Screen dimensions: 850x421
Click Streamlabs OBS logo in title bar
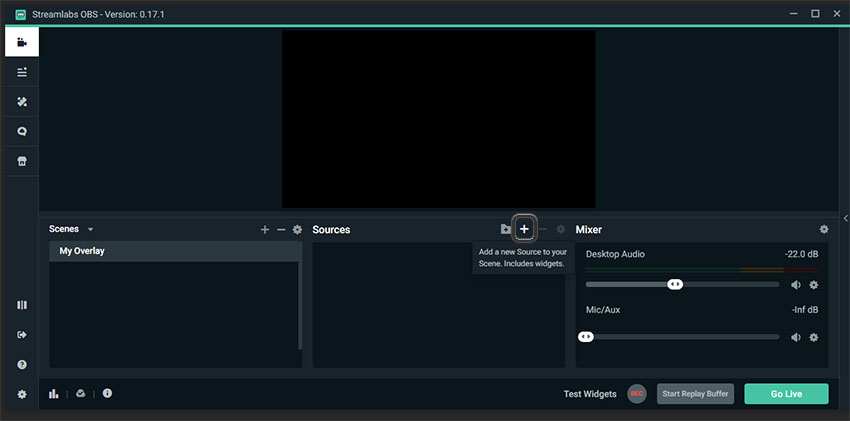(x=21, y=14)
